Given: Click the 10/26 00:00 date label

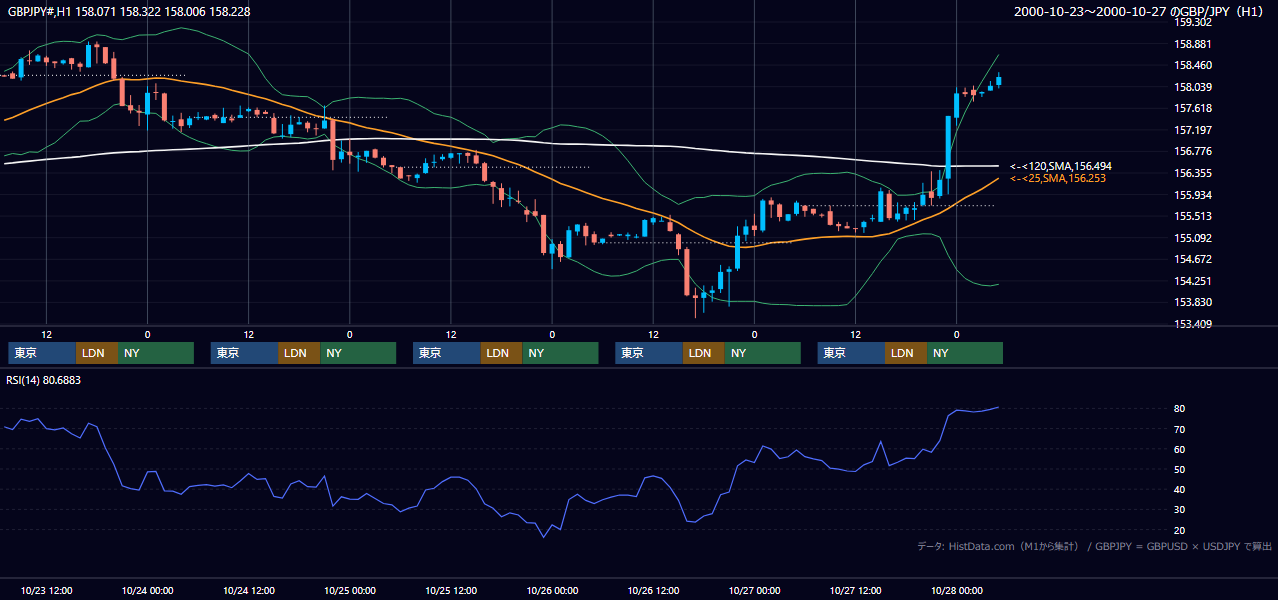Looking at the screenshot, I should [x=552, y=590].
